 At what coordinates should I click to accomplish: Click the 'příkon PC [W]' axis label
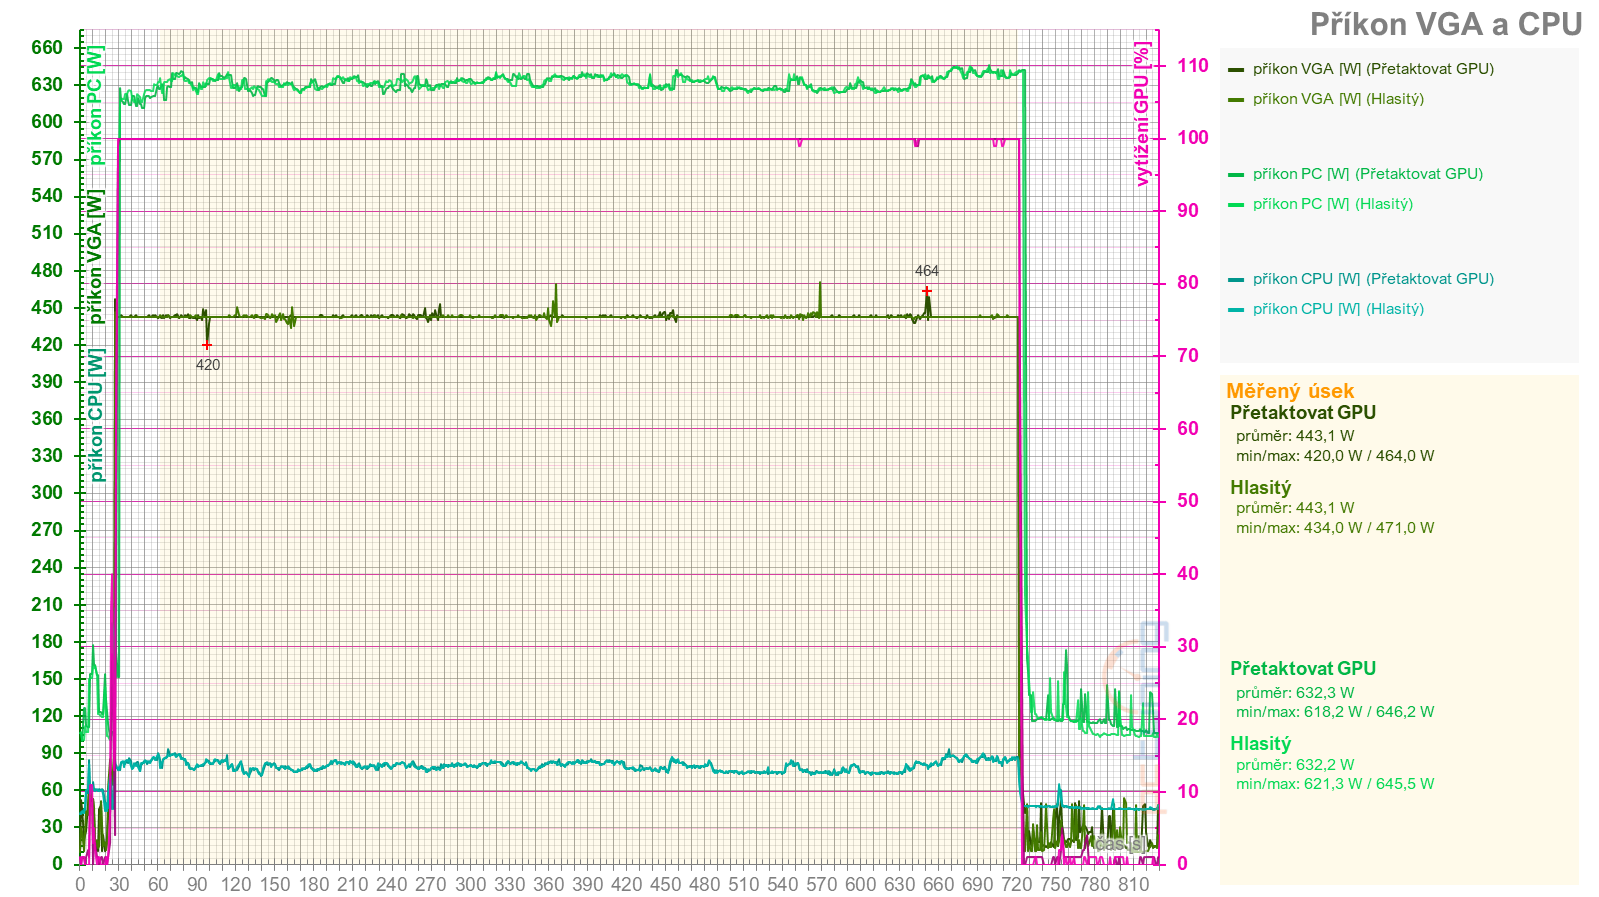click(x=95, y=105)
